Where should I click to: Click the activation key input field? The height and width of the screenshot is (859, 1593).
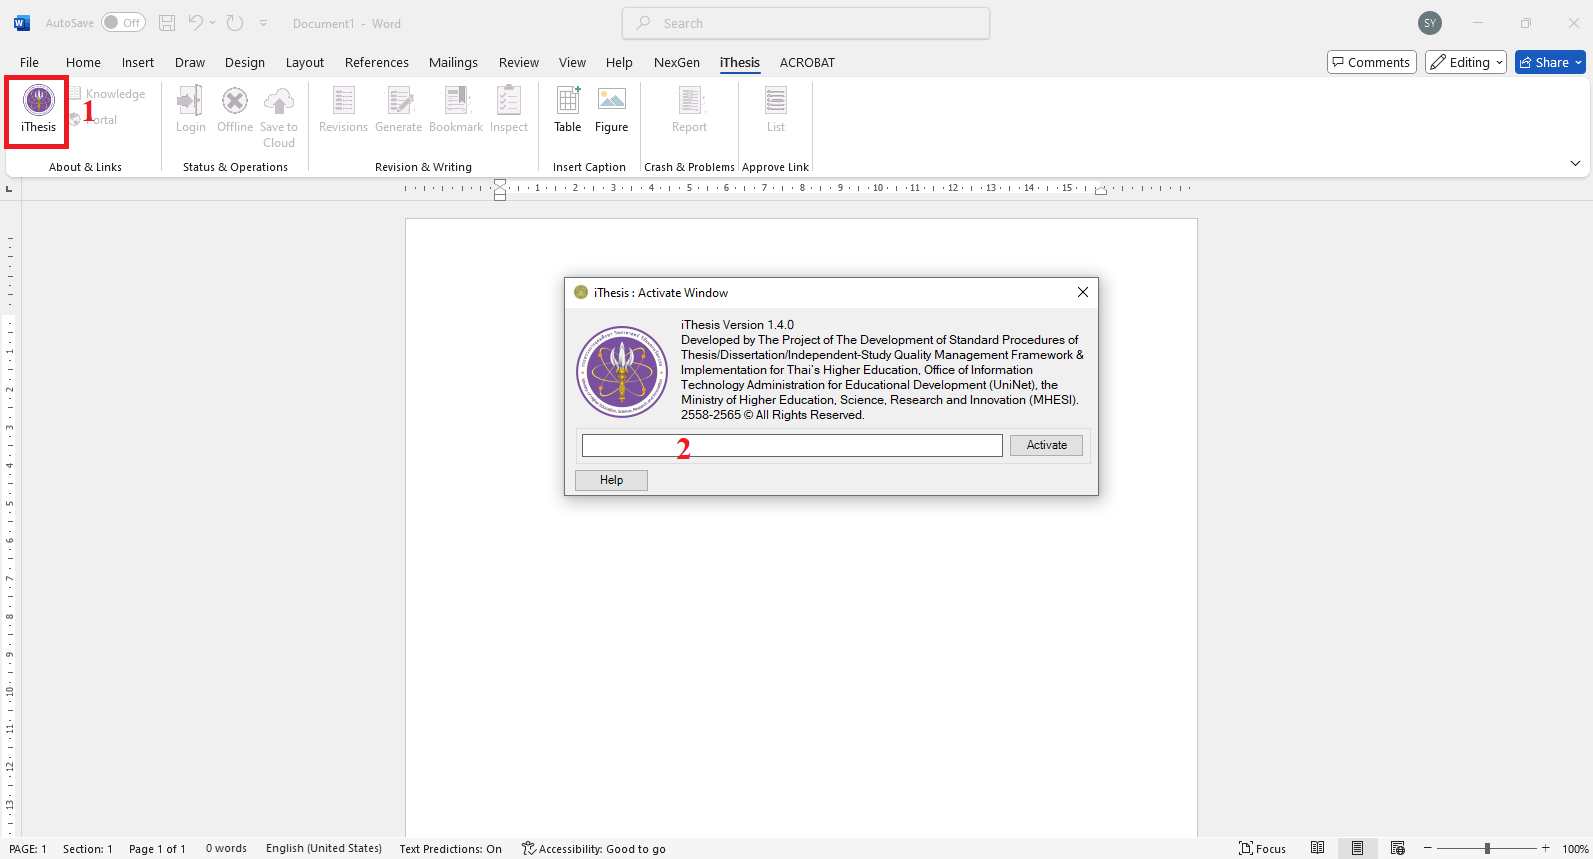(791, 446)
